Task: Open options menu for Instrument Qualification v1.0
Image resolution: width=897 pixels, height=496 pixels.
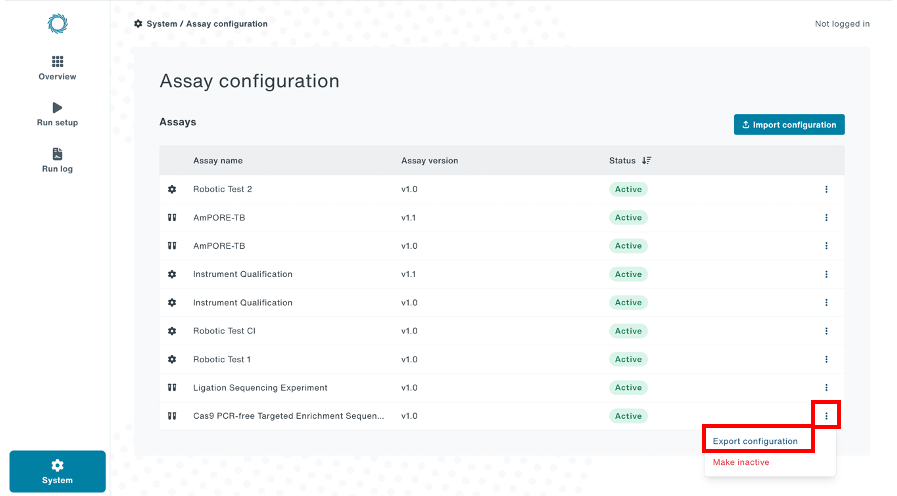Action: click(826, 303)
